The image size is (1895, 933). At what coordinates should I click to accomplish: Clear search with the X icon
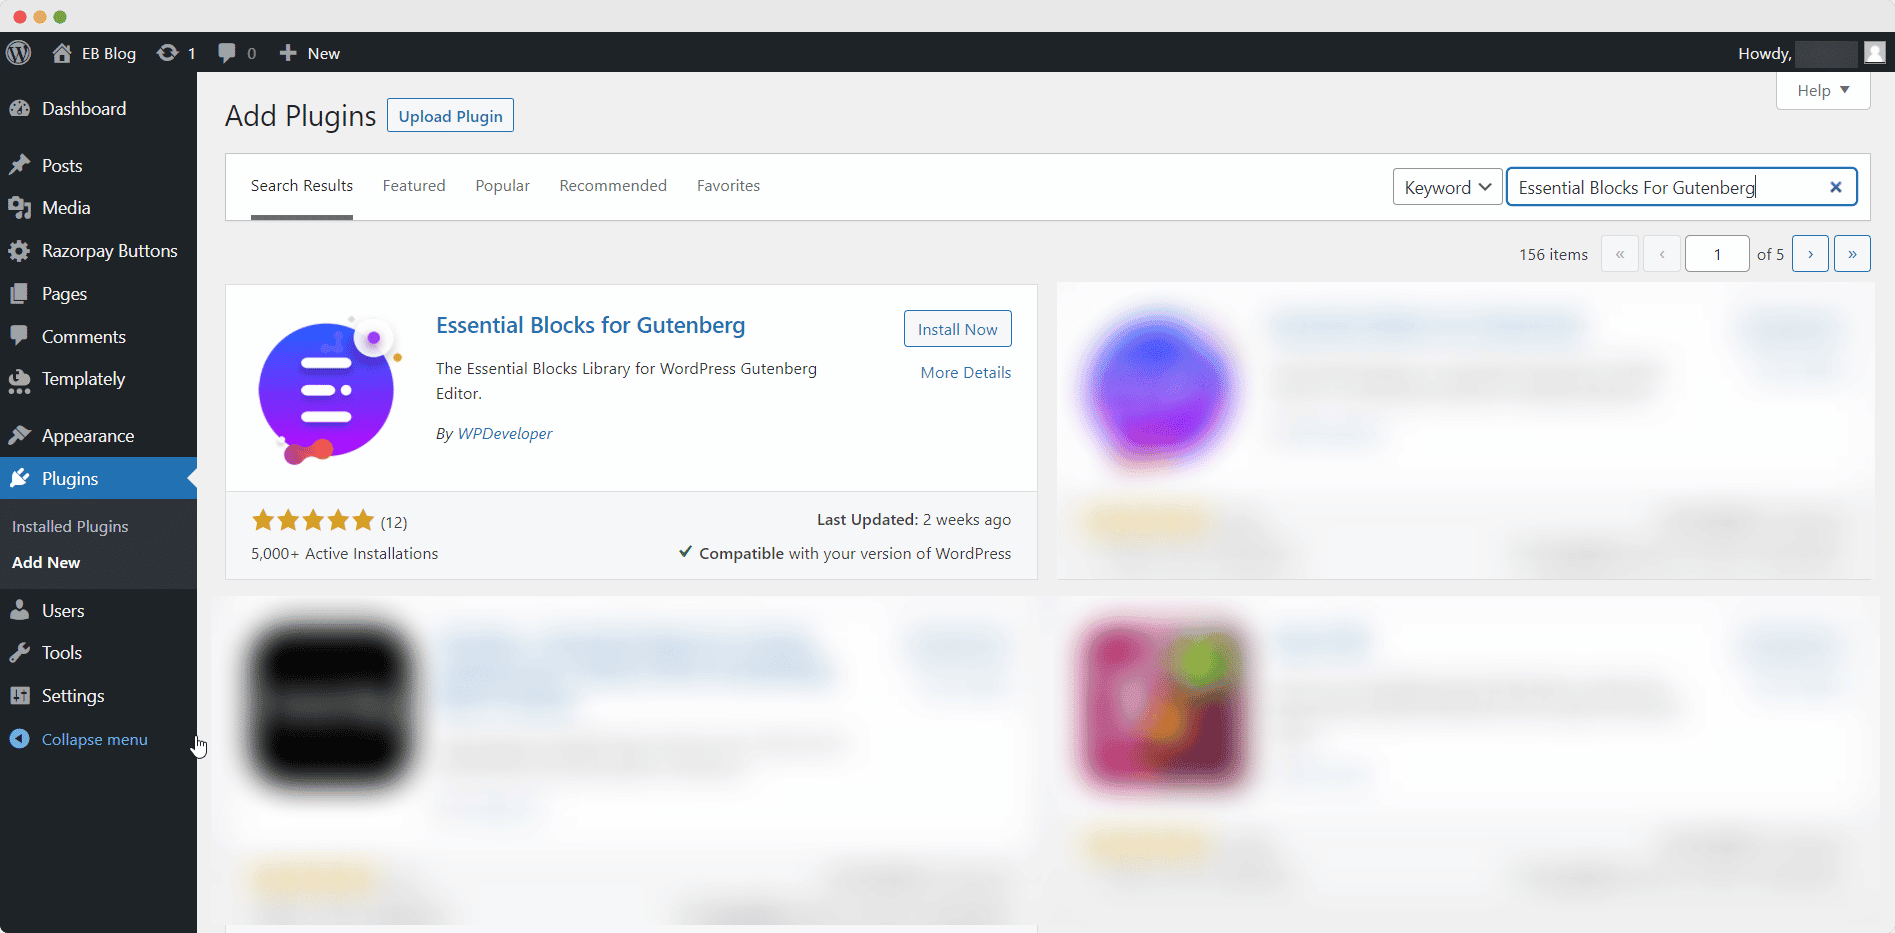tap(1835, 187)
